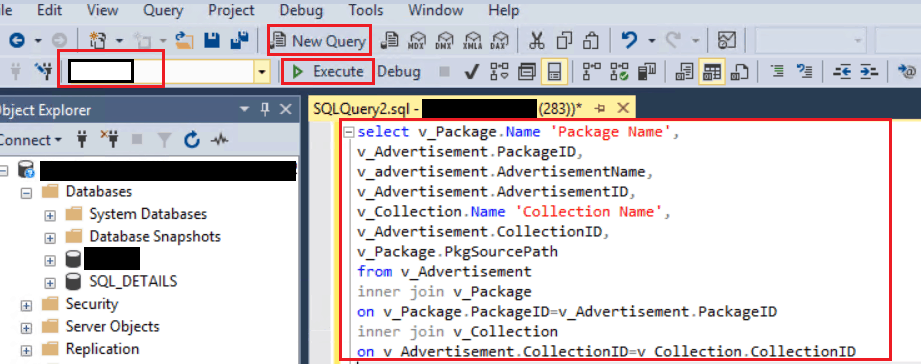Parse the query with the checkmark icon
921x364 pixels.
point(471,72)
